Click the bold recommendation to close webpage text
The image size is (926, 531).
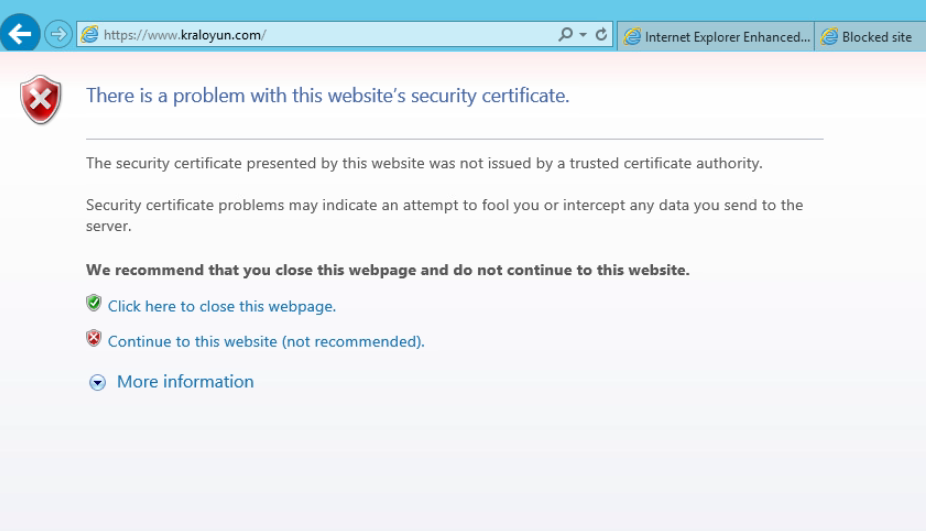[x=387, y=271]
